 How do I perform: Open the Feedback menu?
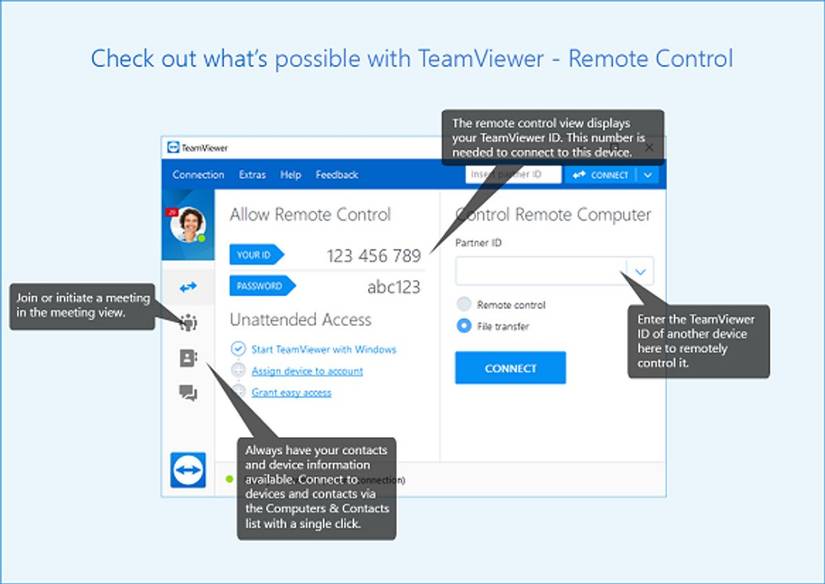[x=337, y=174]
